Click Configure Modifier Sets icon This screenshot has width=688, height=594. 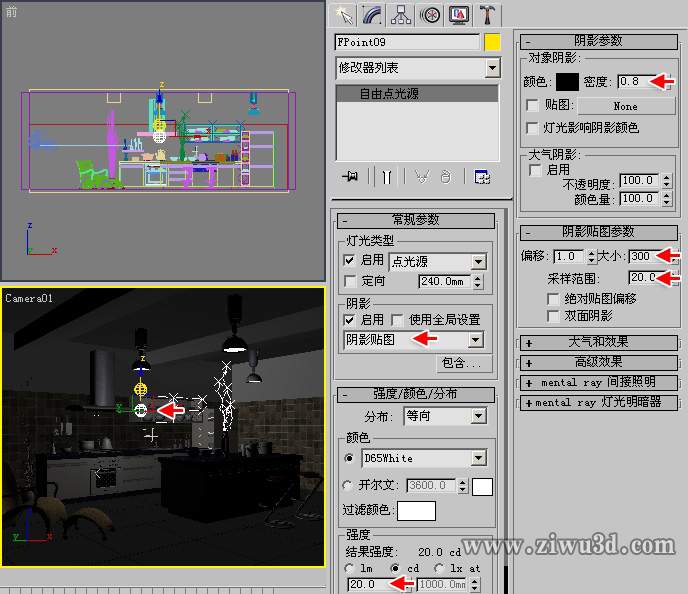pos(483,177)
